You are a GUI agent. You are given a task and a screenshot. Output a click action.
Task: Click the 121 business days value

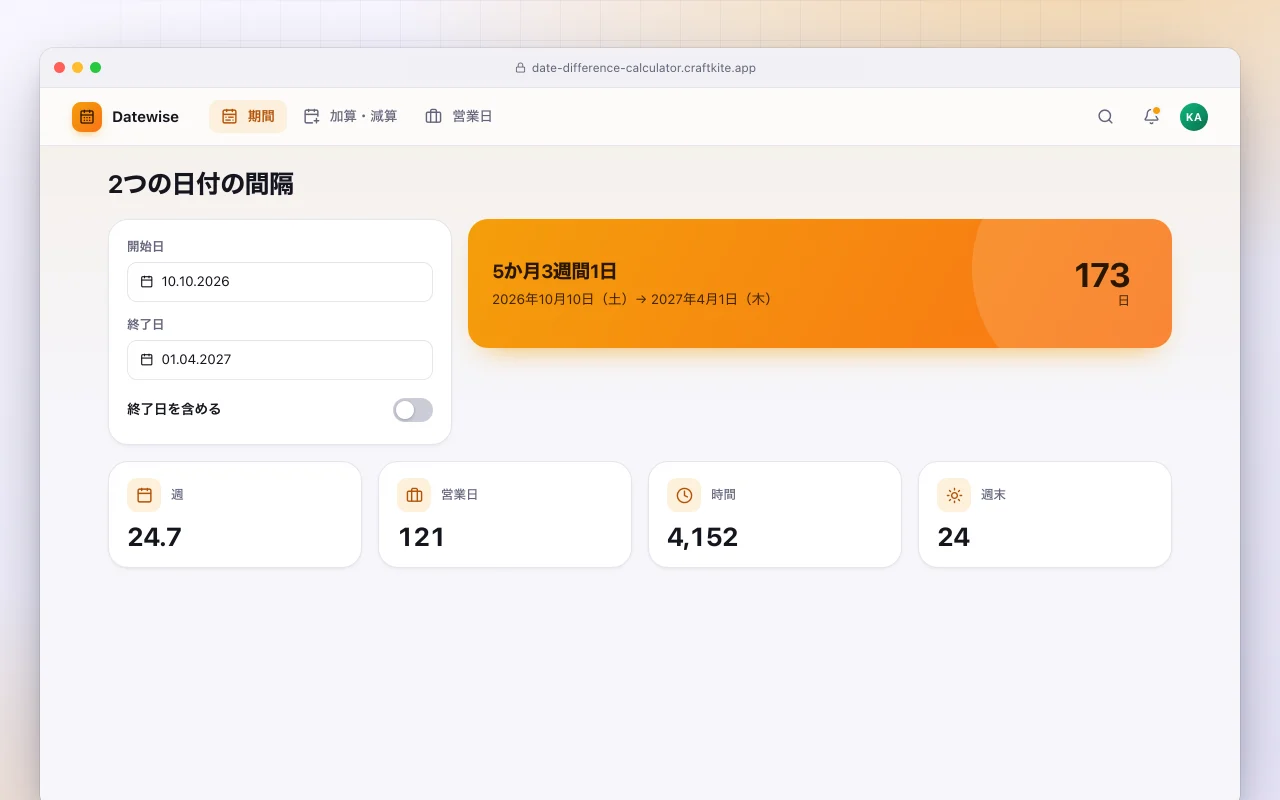pos(422,537)
